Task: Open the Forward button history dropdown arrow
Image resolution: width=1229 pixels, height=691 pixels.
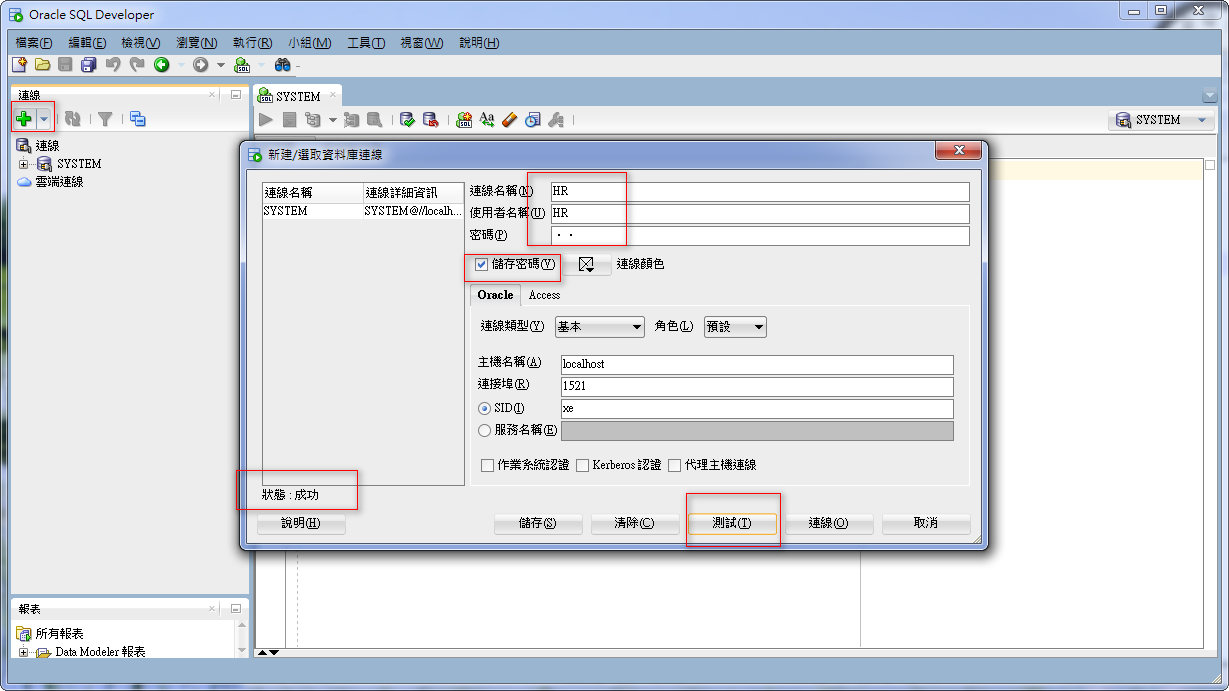Action: (220, 65)
